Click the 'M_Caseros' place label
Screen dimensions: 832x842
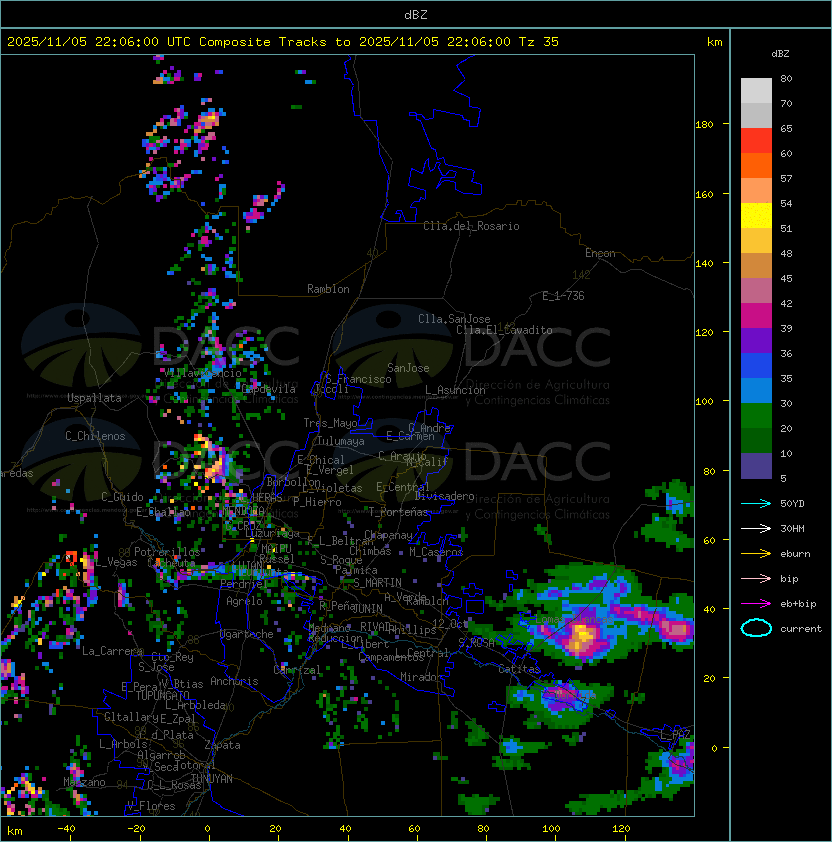[x=436, y=552]
